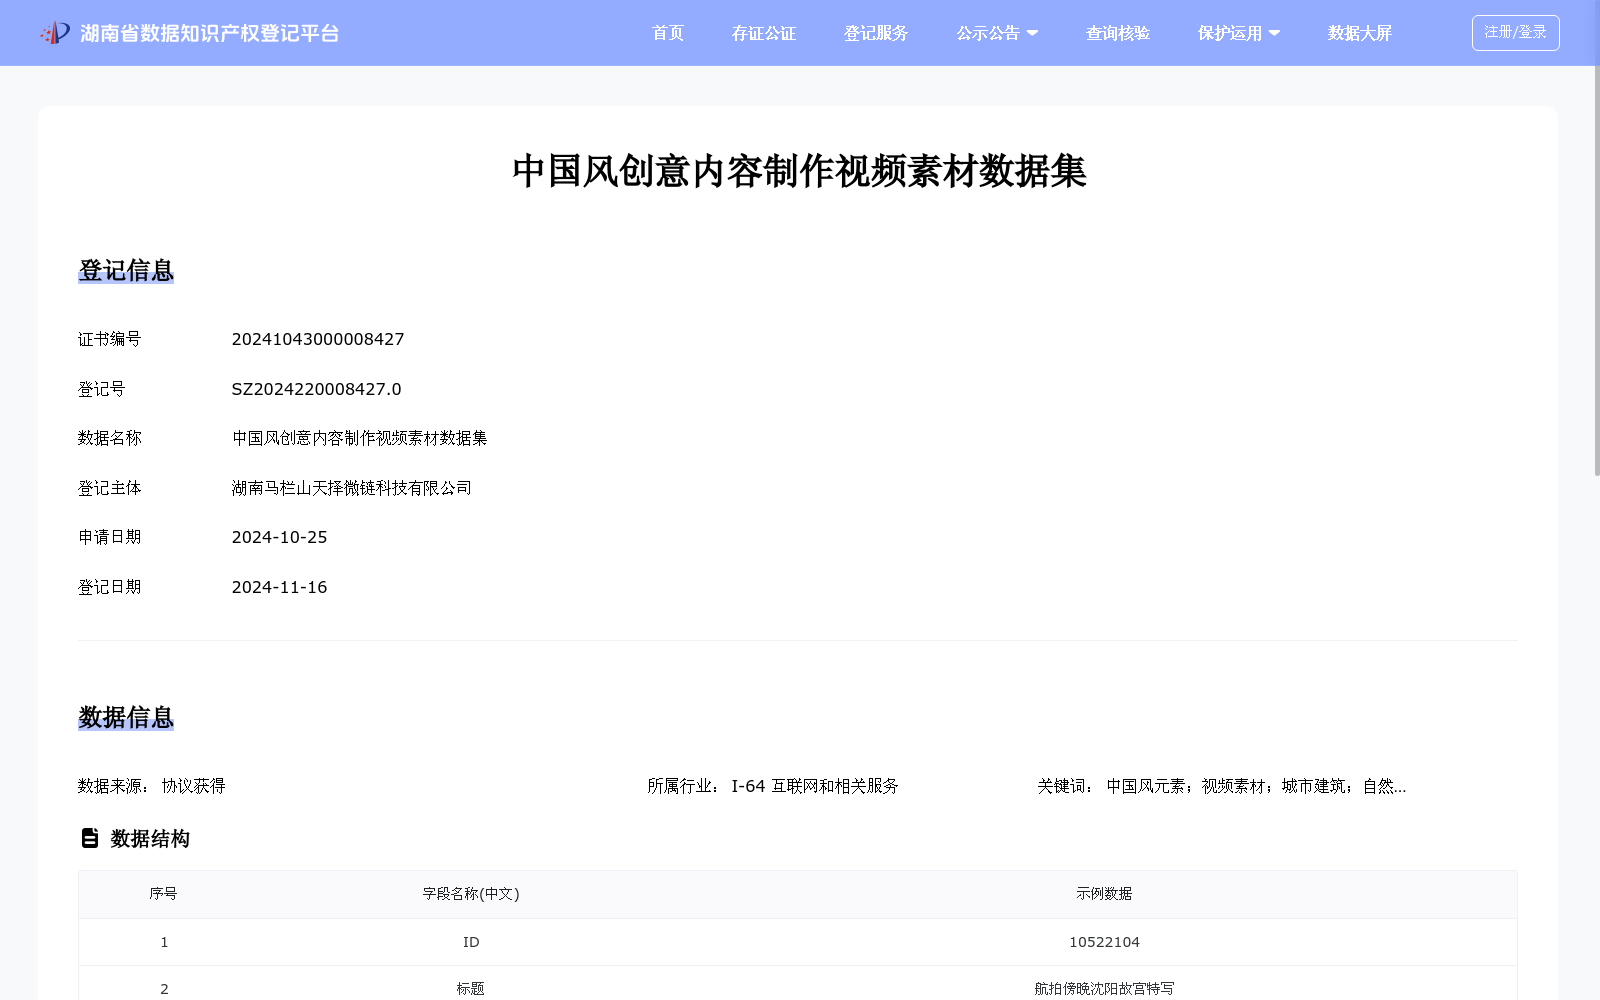Click the 登记信息 section heading
This screenshot has width=1600, height=1000.
click(x=126, y=270)
